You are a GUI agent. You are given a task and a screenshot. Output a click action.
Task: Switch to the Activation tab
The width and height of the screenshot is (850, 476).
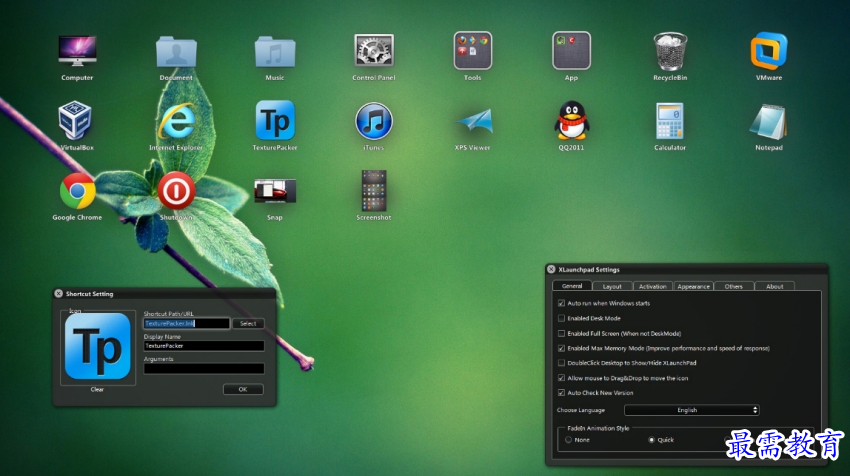coord(653,286)
